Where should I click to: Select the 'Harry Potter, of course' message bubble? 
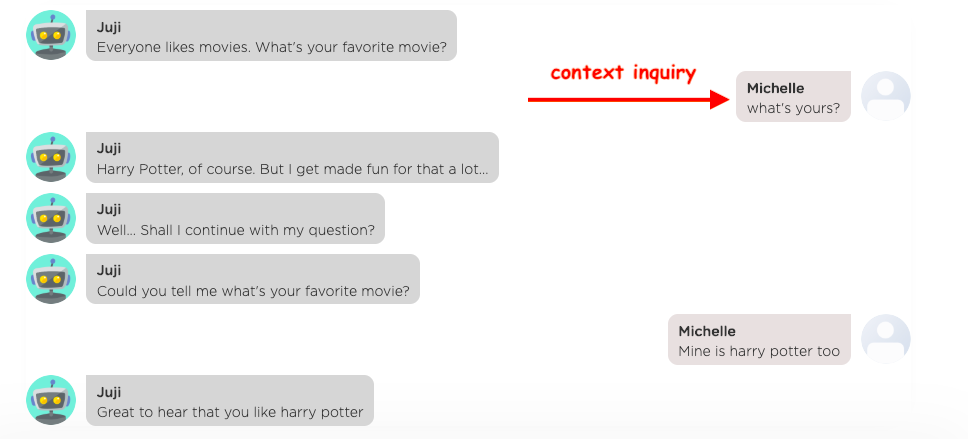(292, 157)
